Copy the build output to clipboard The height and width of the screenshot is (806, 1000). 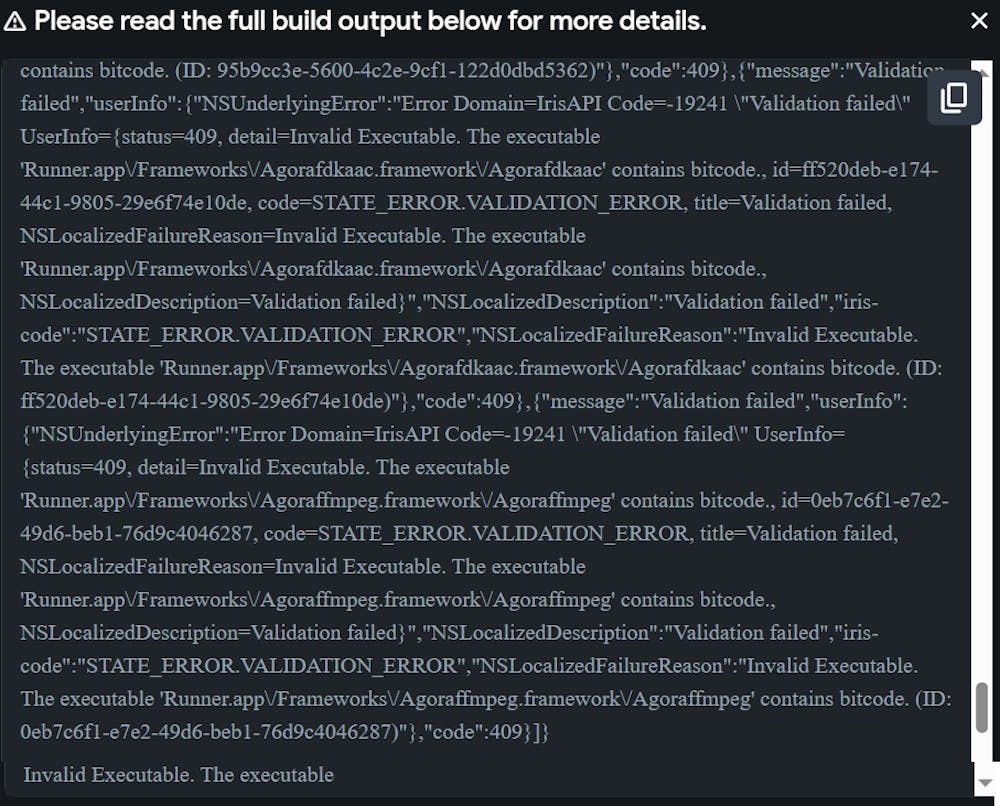click(954, 97)
